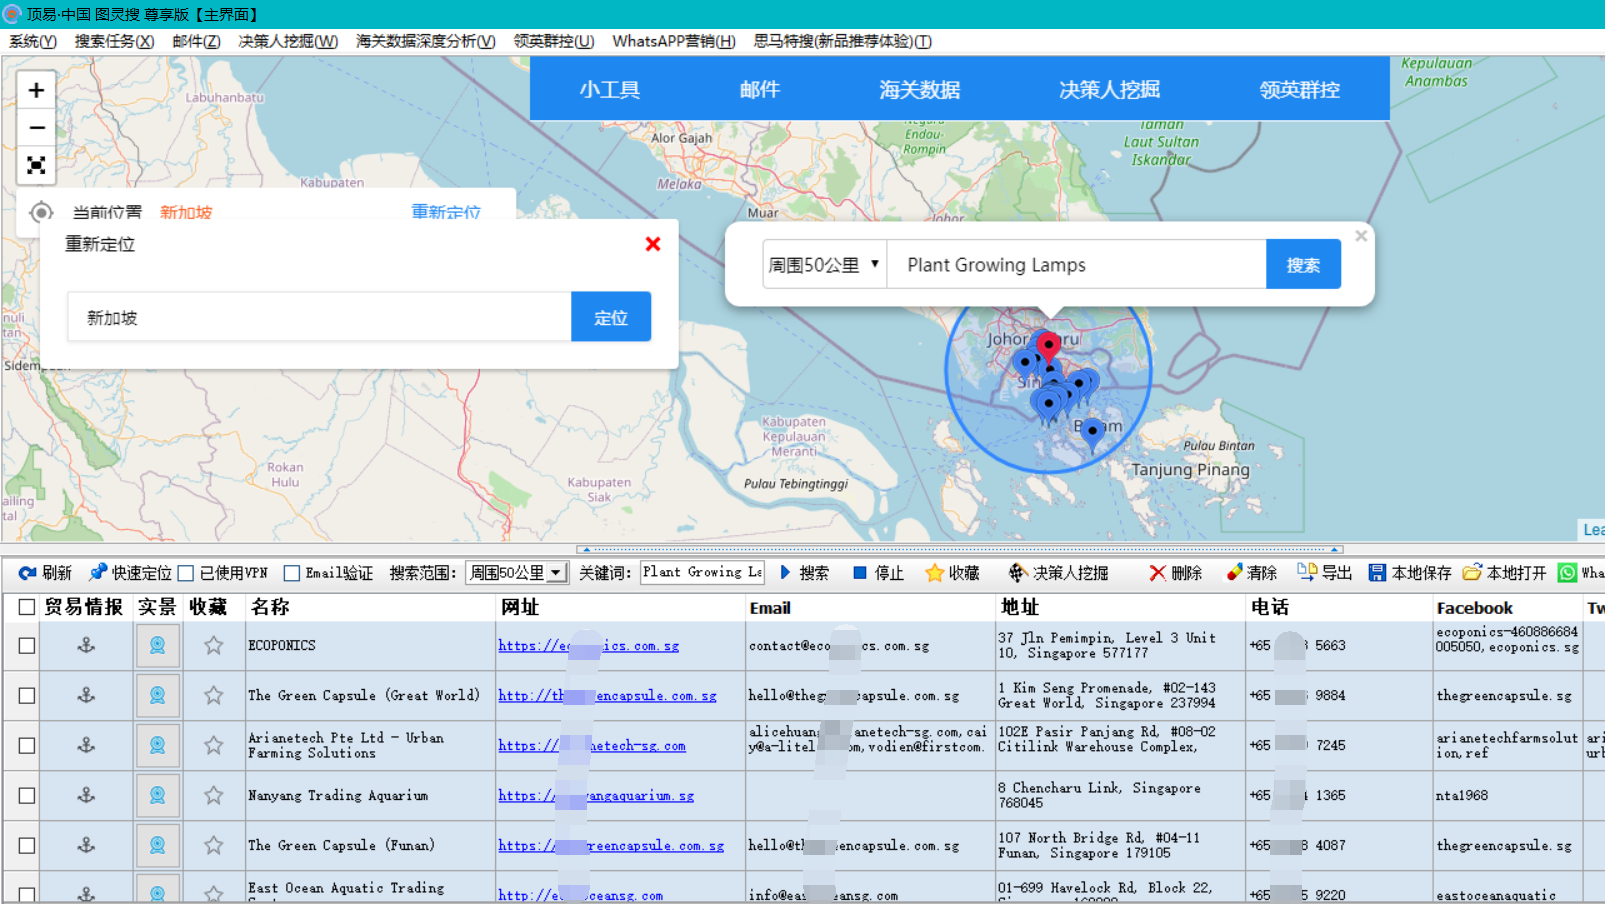This screenshot has width=1605, height=904.
Task: Open the 思马特搜 menu
Action: coord(842,41)
